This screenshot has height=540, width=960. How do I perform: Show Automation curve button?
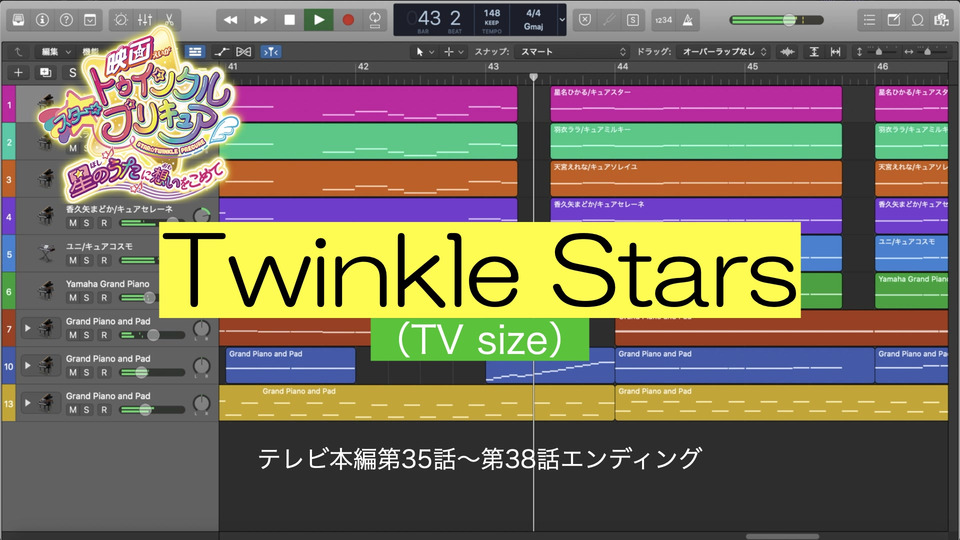pyautogui.click(x=222, y=52)
